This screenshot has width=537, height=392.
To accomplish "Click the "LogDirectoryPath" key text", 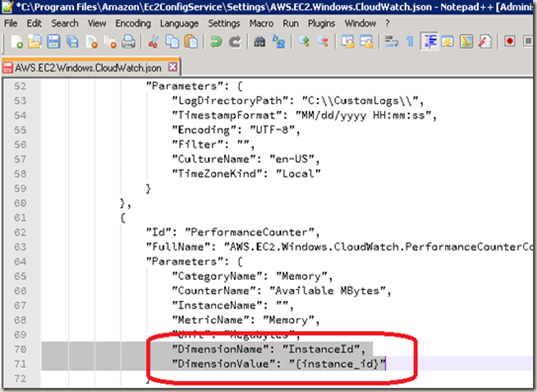I will pyautogui.click(x=230, y=101).
